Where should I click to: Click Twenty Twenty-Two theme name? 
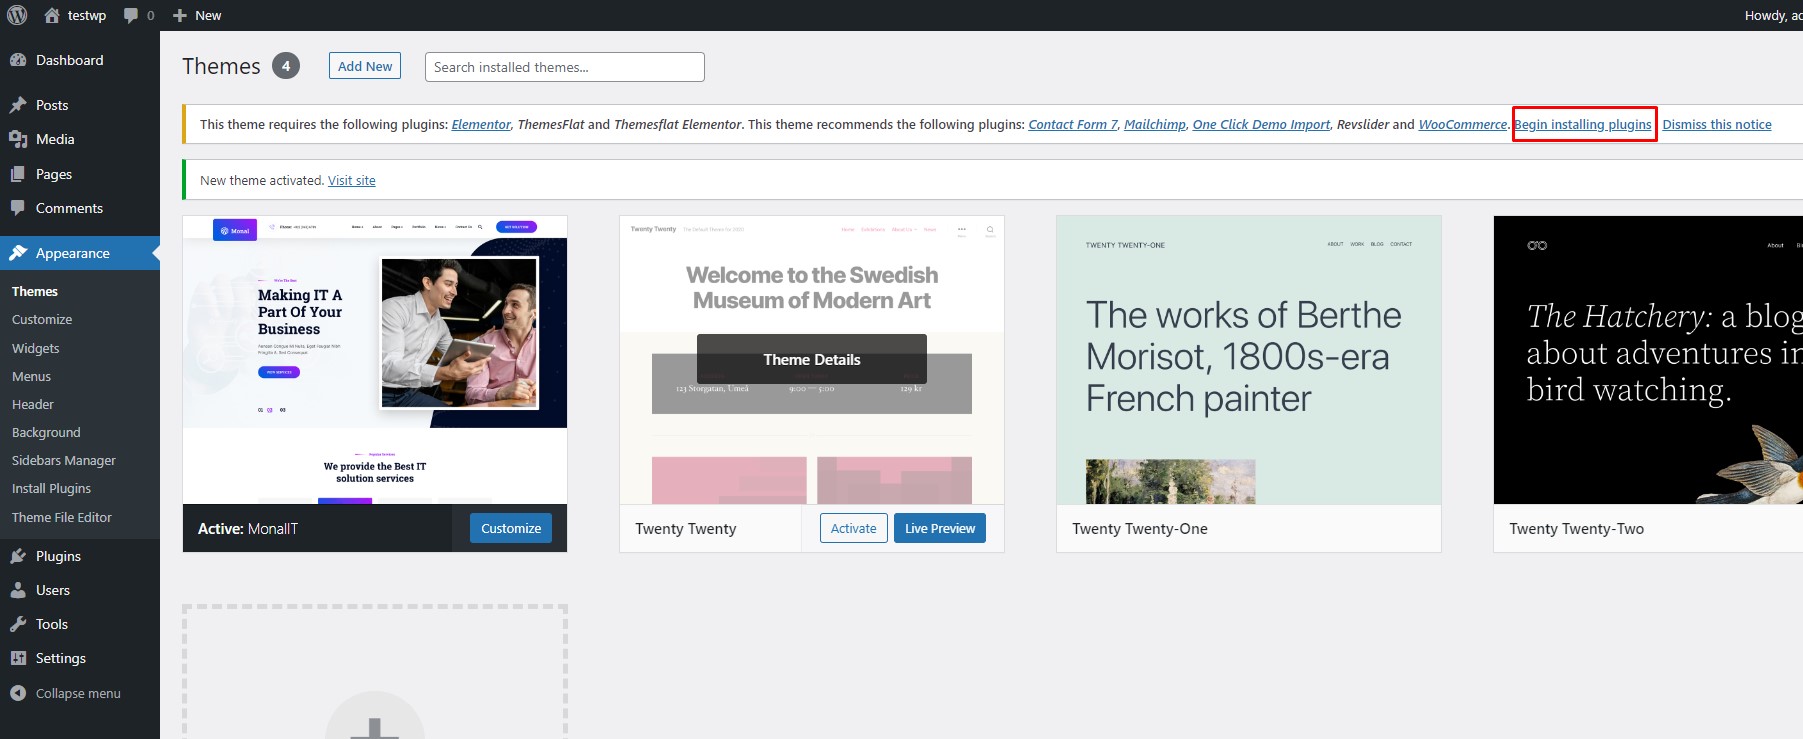coord(1577,528)
